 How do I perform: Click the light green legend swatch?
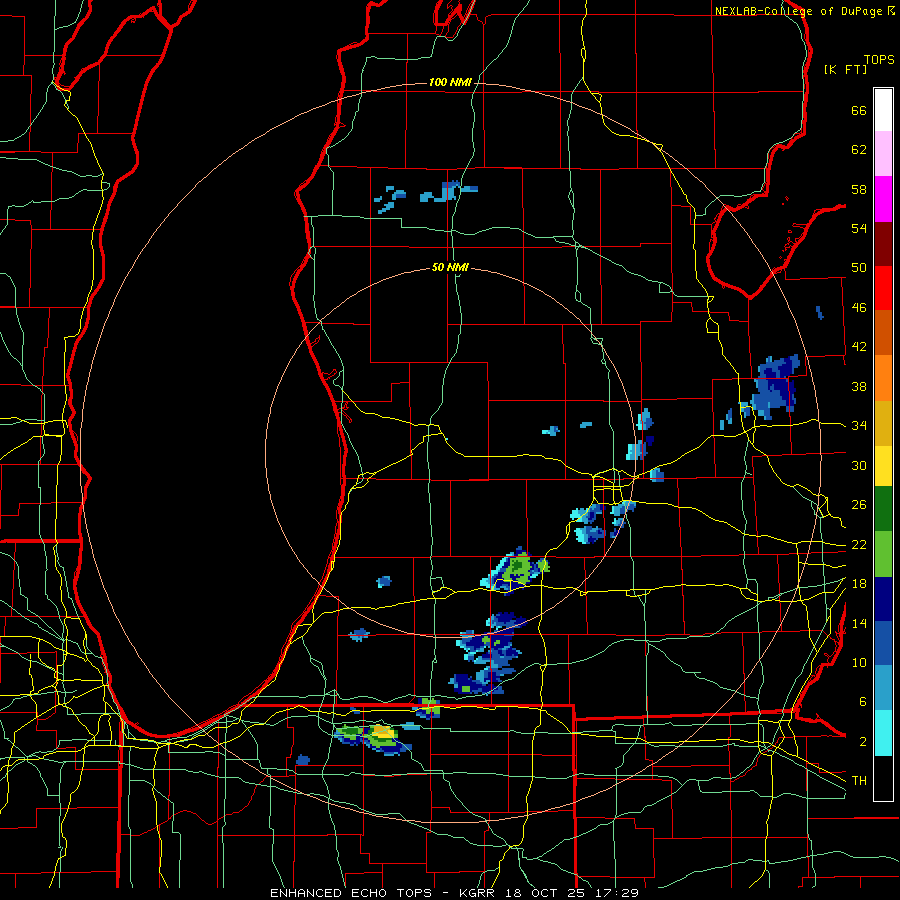tap(883, 554)
